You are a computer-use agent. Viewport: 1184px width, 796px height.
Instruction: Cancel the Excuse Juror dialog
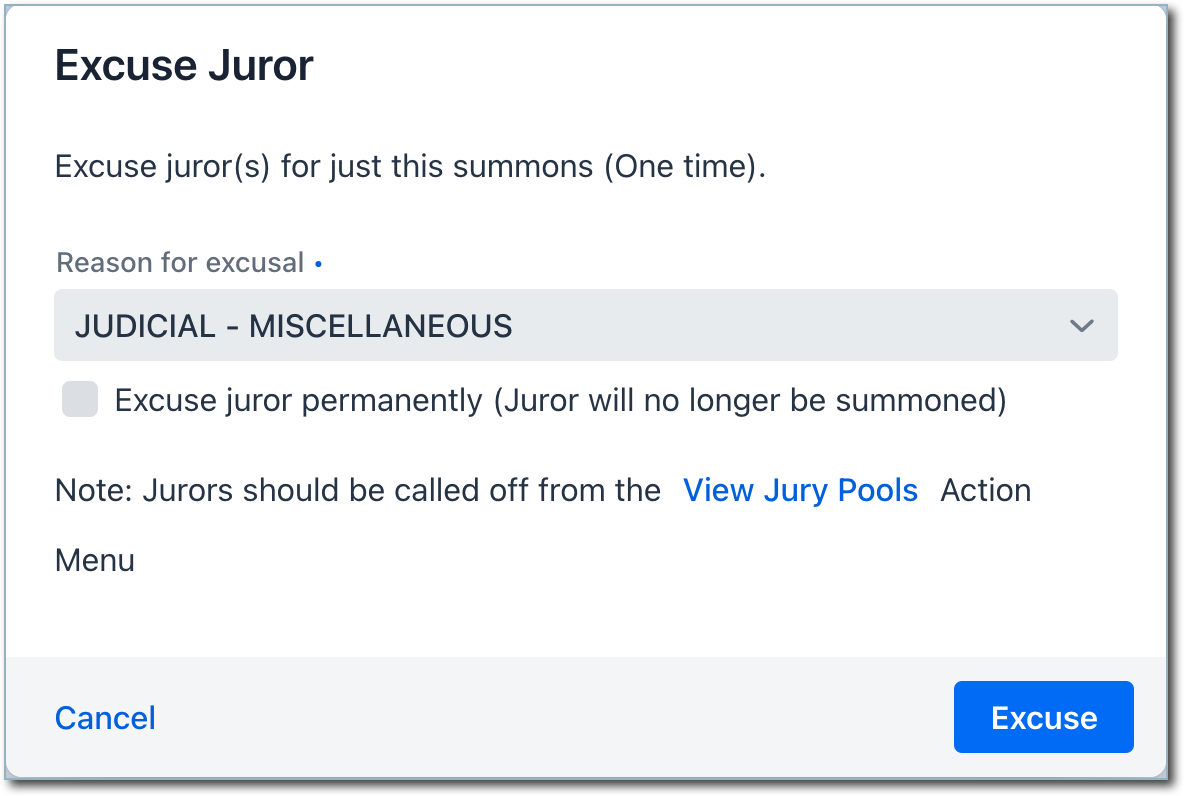coord(105,718)
